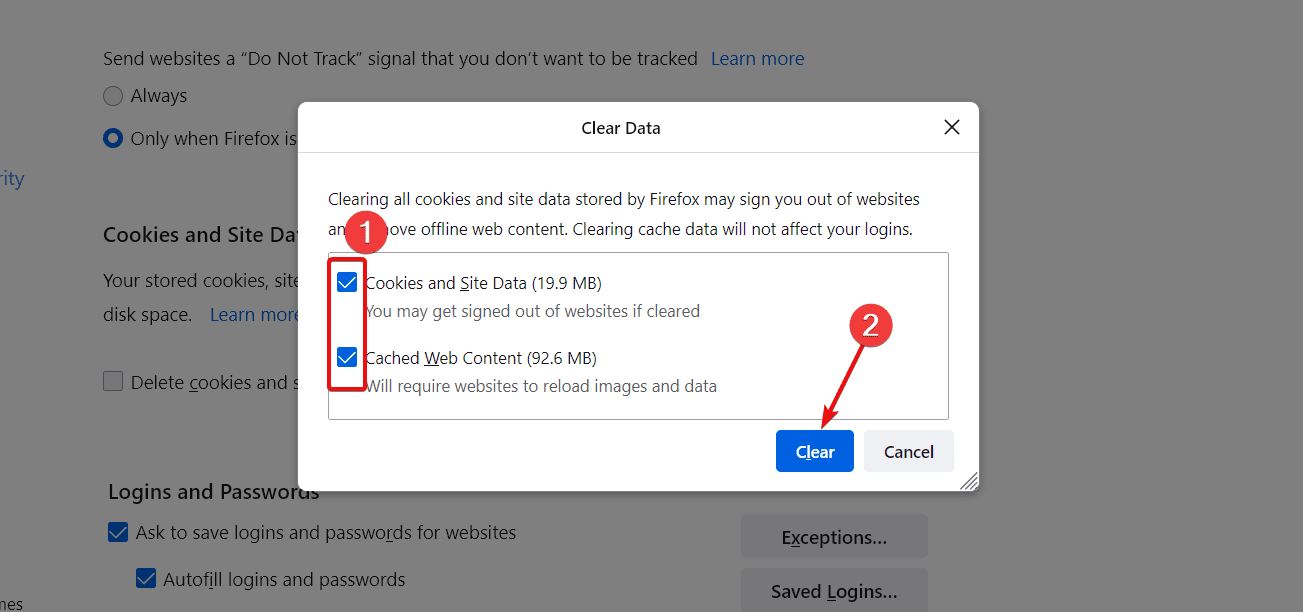Click the Logins and Passwords heading
The height and width of the screenshot is (612, 1303).
click(214, 492)
